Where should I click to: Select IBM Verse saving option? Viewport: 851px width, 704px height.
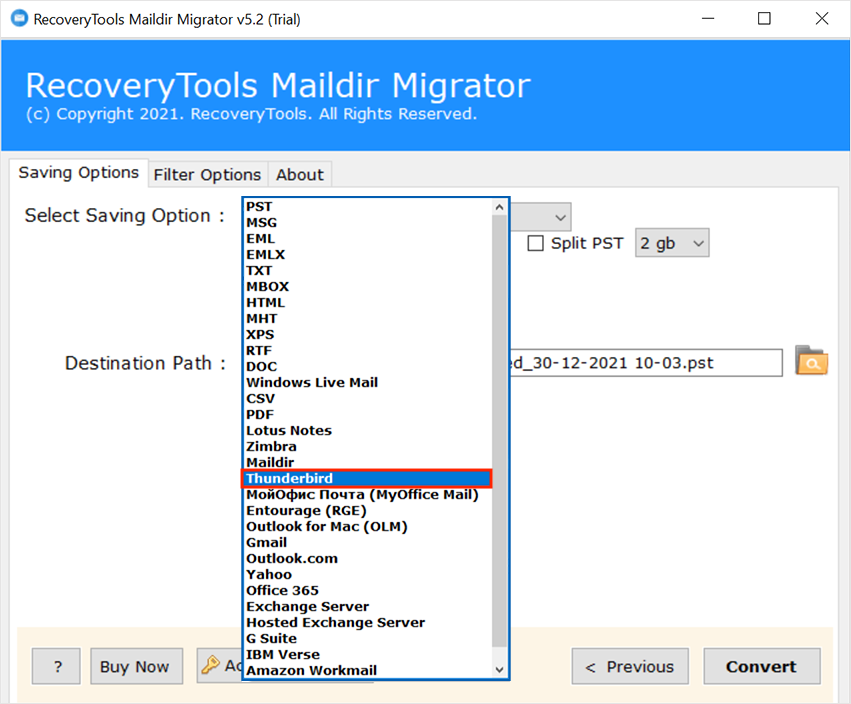point(367,655)
